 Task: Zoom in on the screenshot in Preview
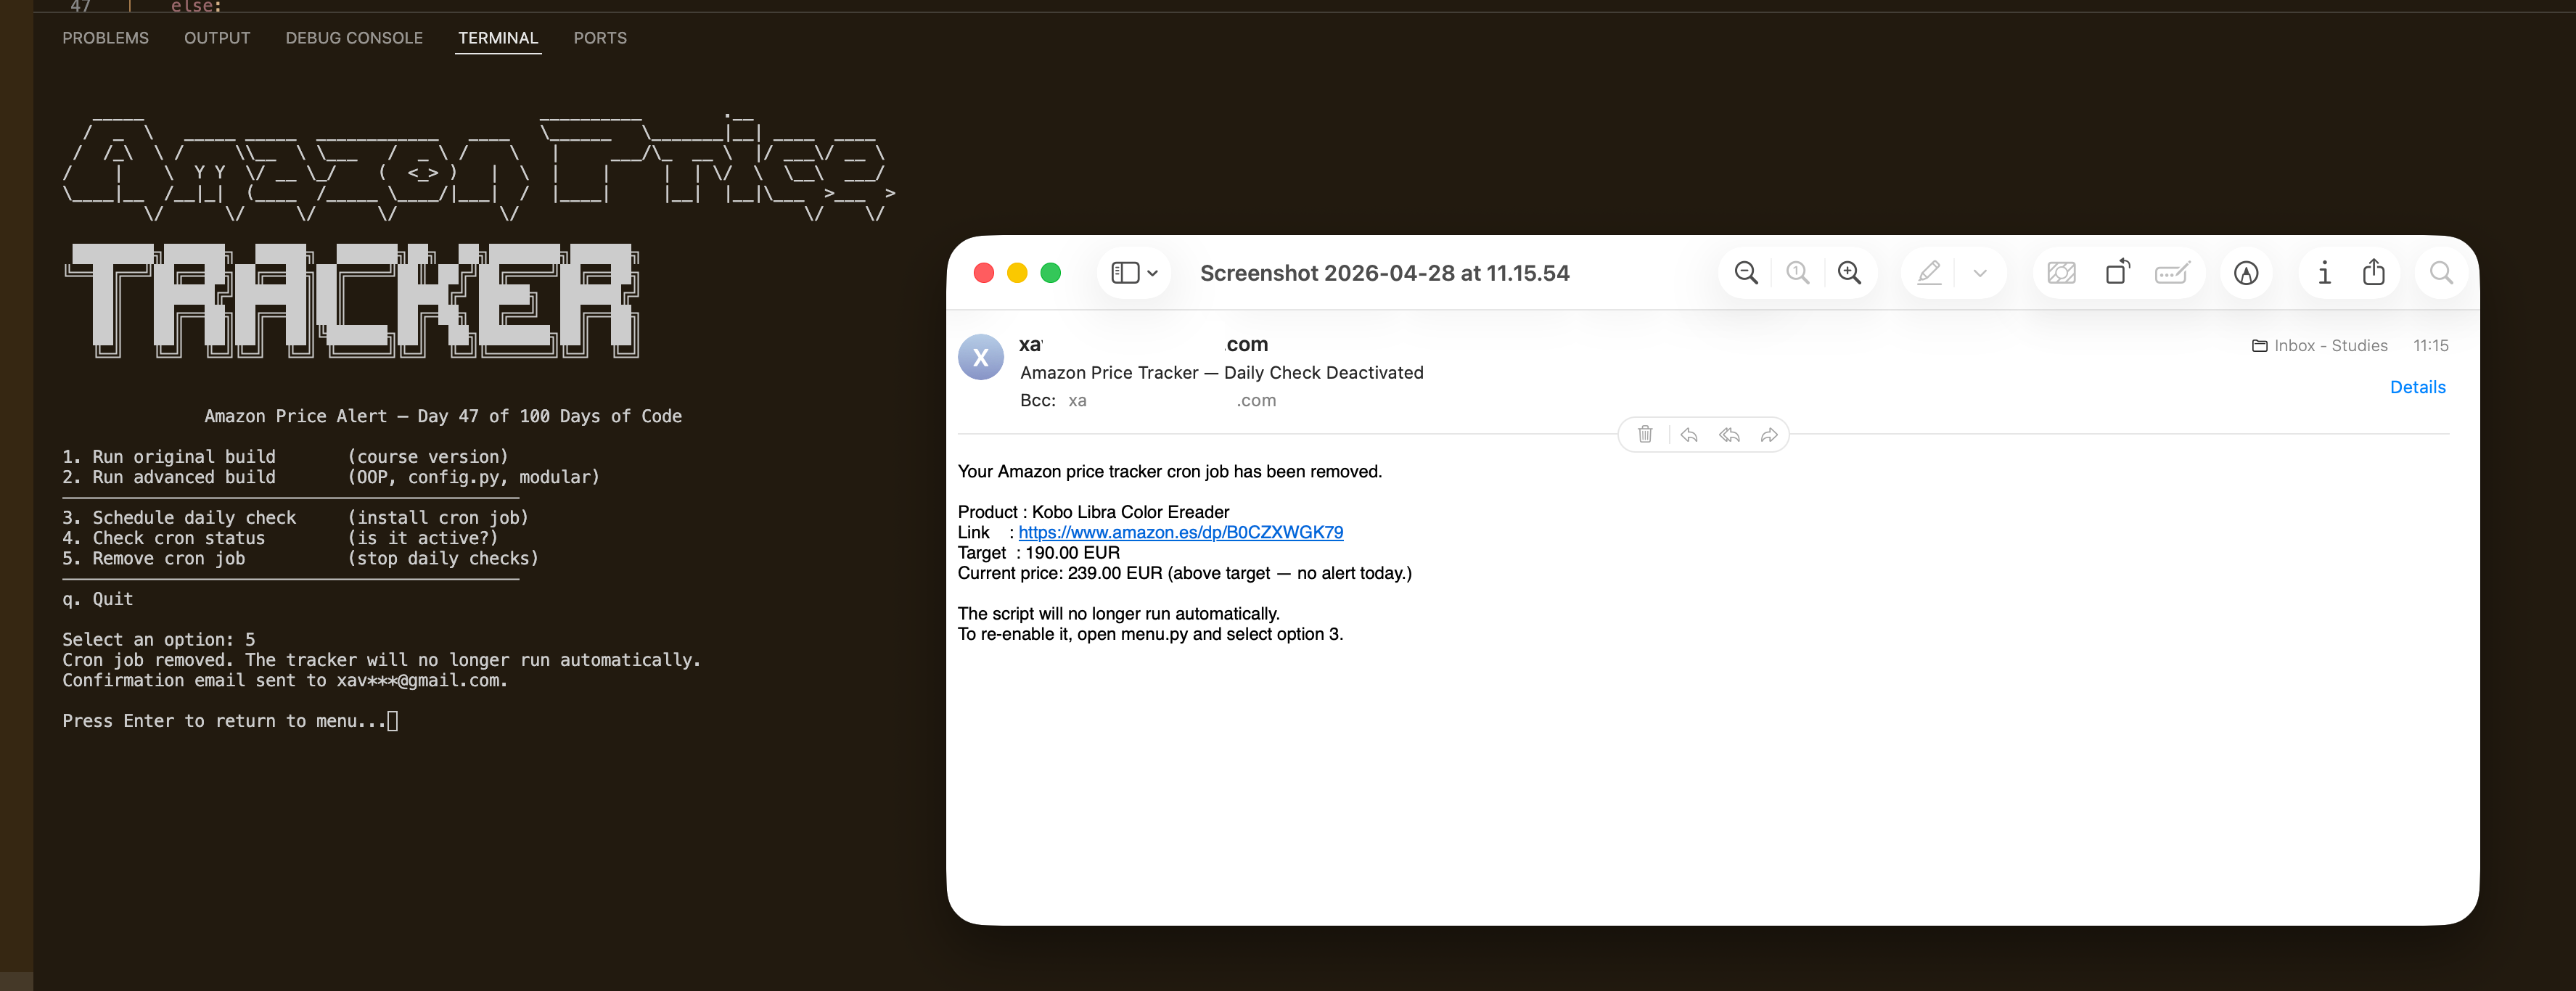click(x=1850, y=273)
